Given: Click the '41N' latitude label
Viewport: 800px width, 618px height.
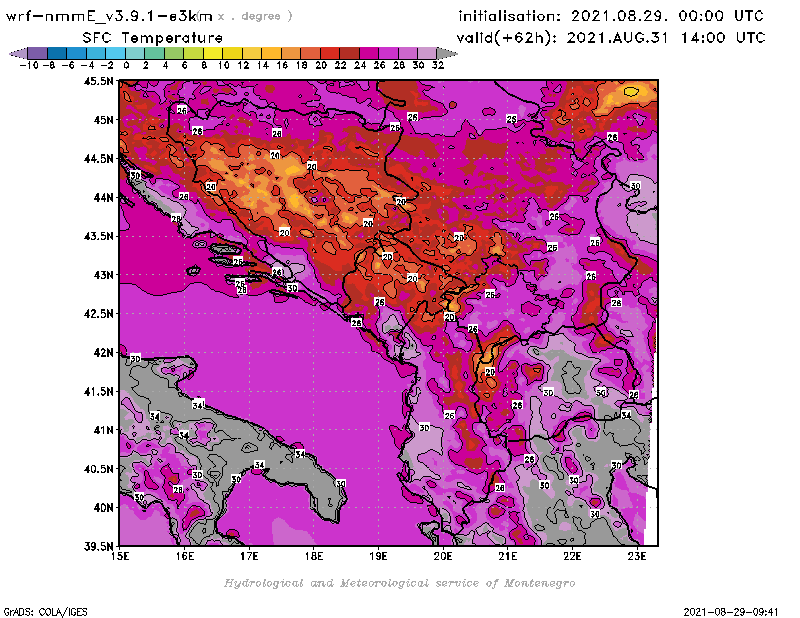Looking at the screenshot, I should tap(103, 430).
